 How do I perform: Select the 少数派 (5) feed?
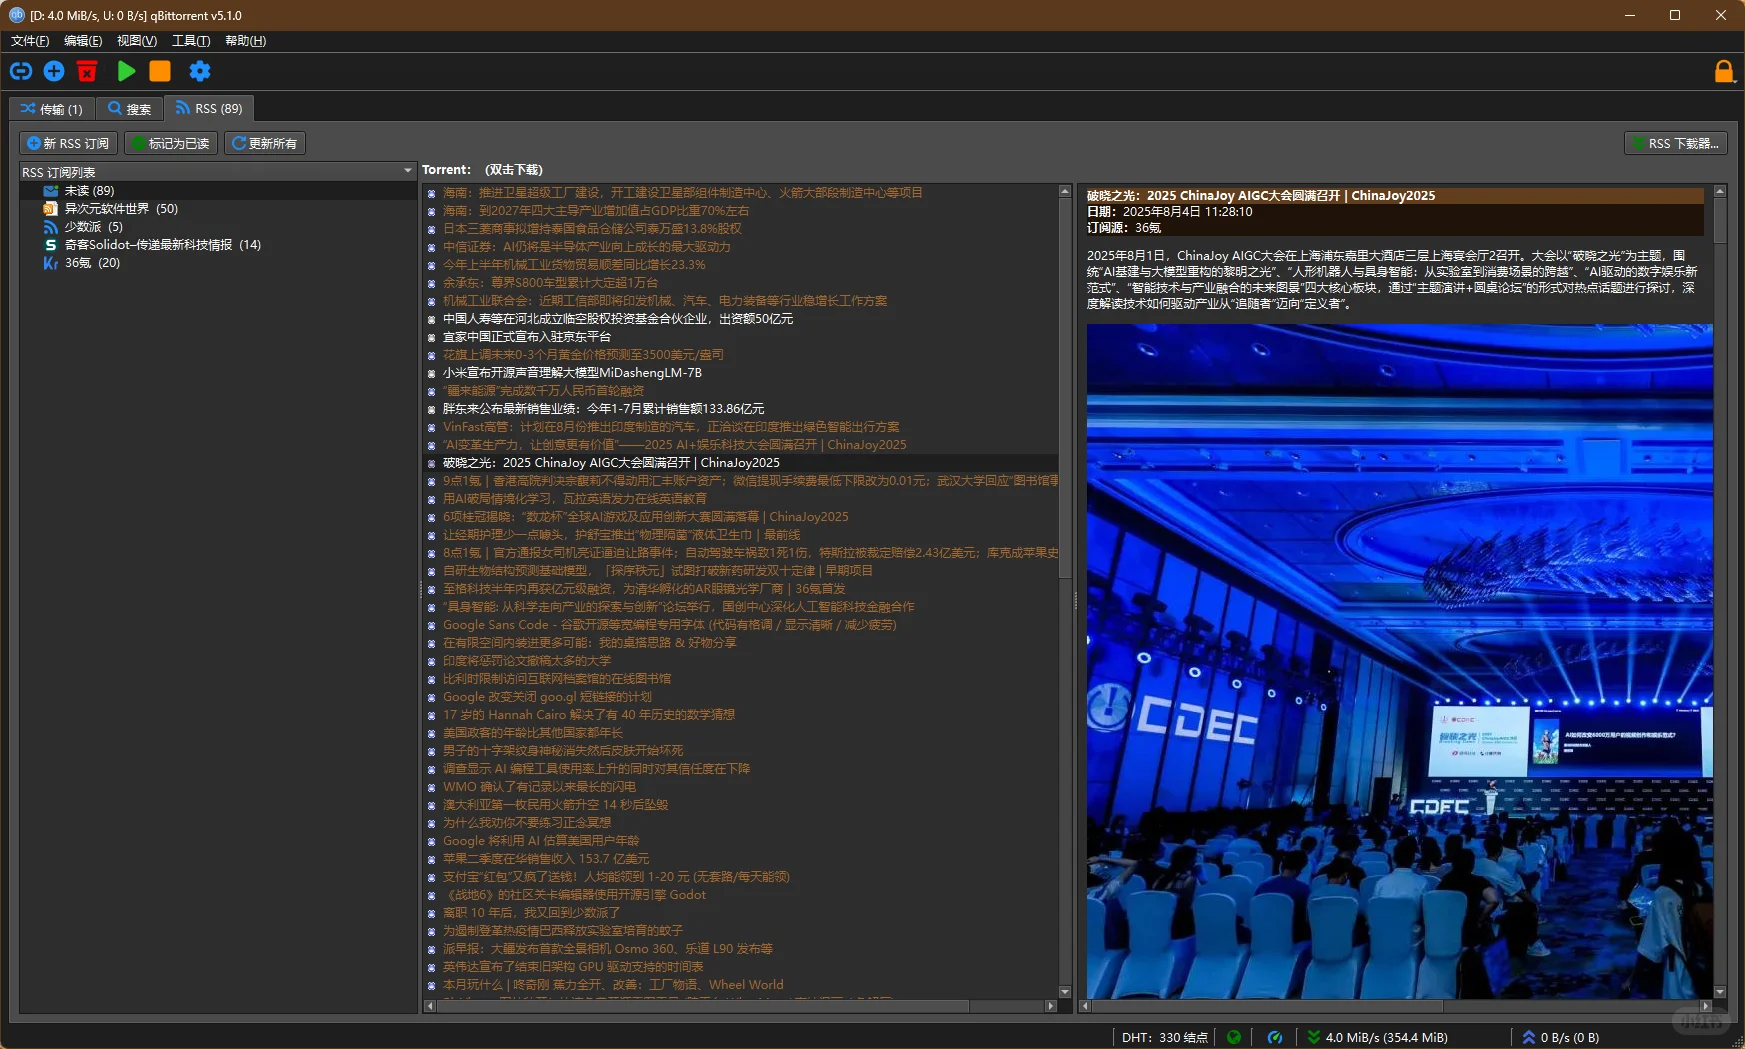point(218,227)
